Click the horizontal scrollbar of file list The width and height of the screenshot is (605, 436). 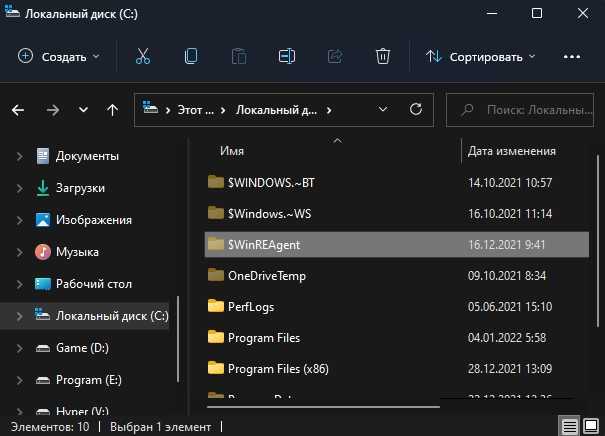pyautogui.click(x=323, y=406)
